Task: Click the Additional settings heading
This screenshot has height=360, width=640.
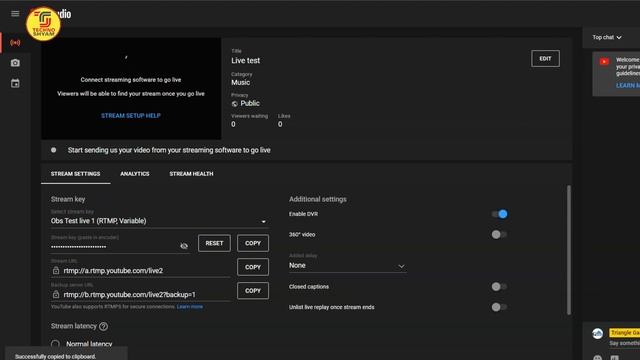Action: [x=318, y=199]
